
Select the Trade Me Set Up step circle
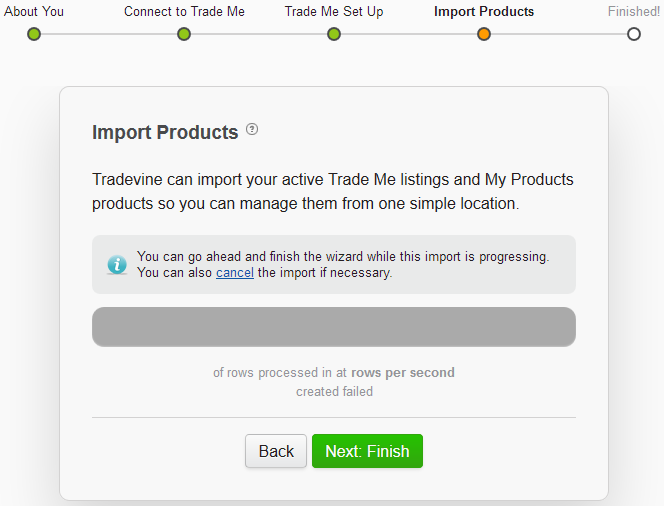[334, 34]
